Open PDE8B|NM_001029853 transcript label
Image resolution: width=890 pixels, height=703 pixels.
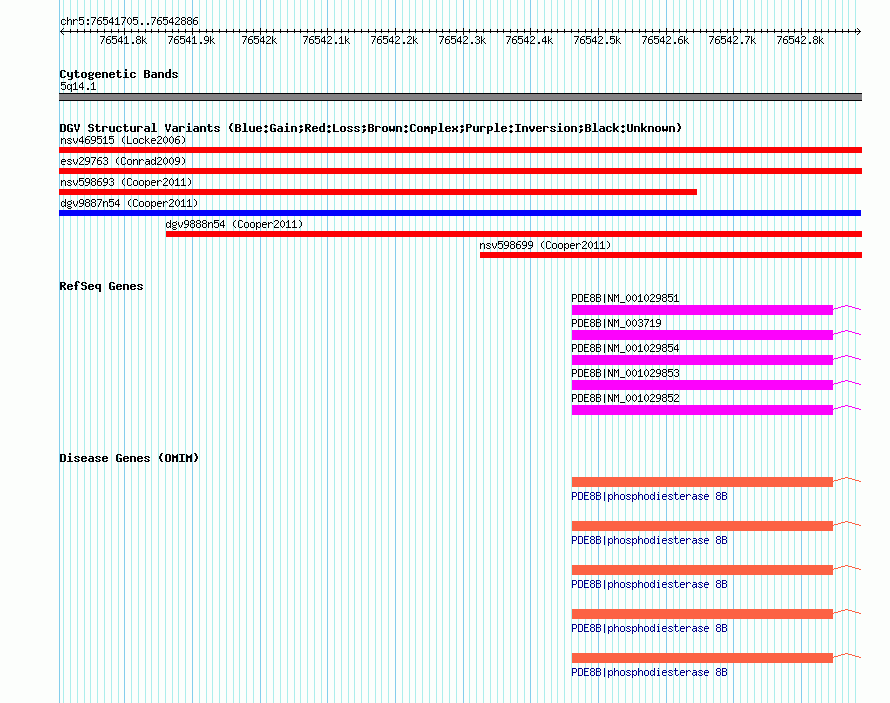pos(625,373)
